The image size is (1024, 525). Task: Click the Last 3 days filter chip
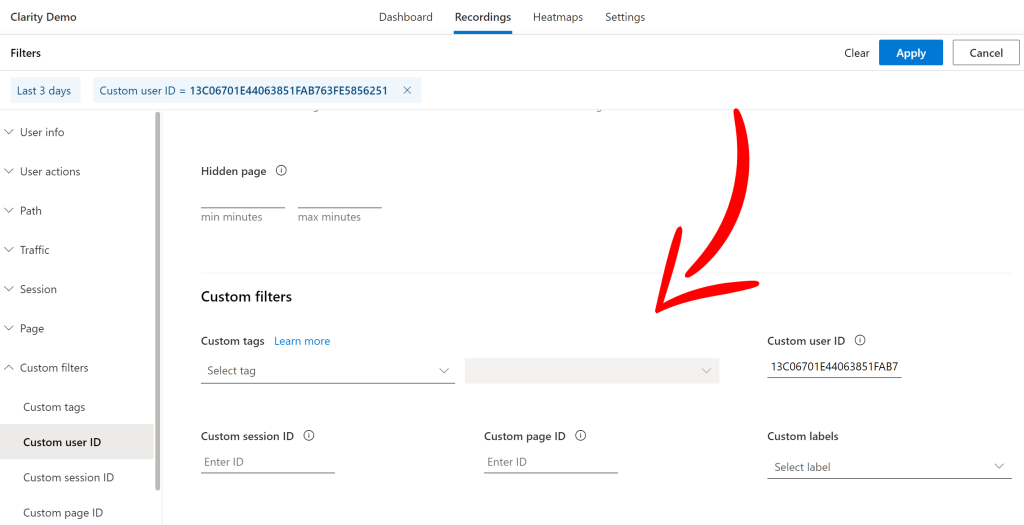pos(45,91)
